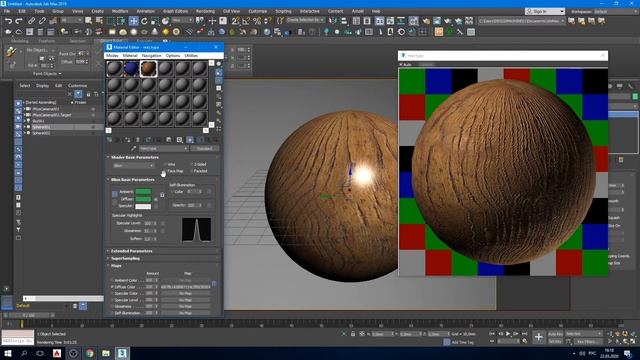Create a sphere primitive from toolbar
This screenshot has height=360, width=640.
click(x=133, y=32)
